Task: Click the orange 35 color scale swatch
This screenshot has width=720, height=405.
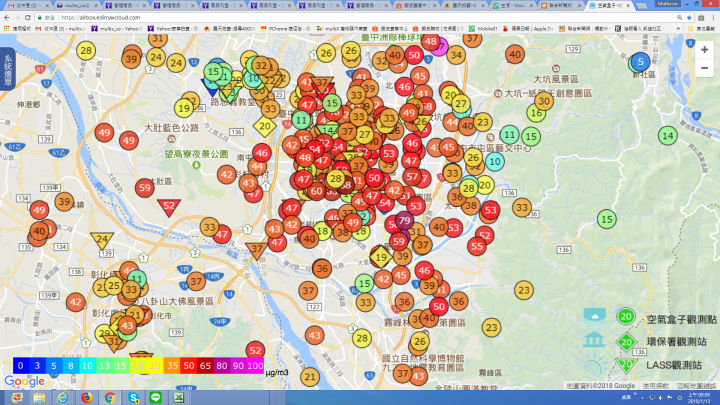Action: pos(172,366)
